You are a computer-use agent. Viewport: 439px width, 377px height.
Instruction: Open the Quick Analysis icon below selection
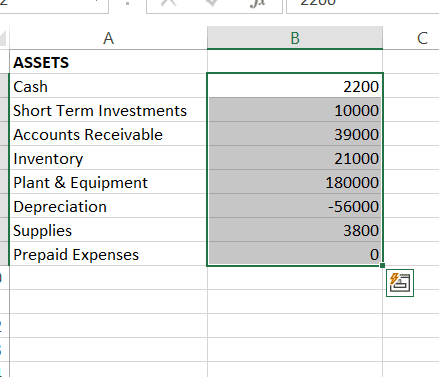pos(400,283)
